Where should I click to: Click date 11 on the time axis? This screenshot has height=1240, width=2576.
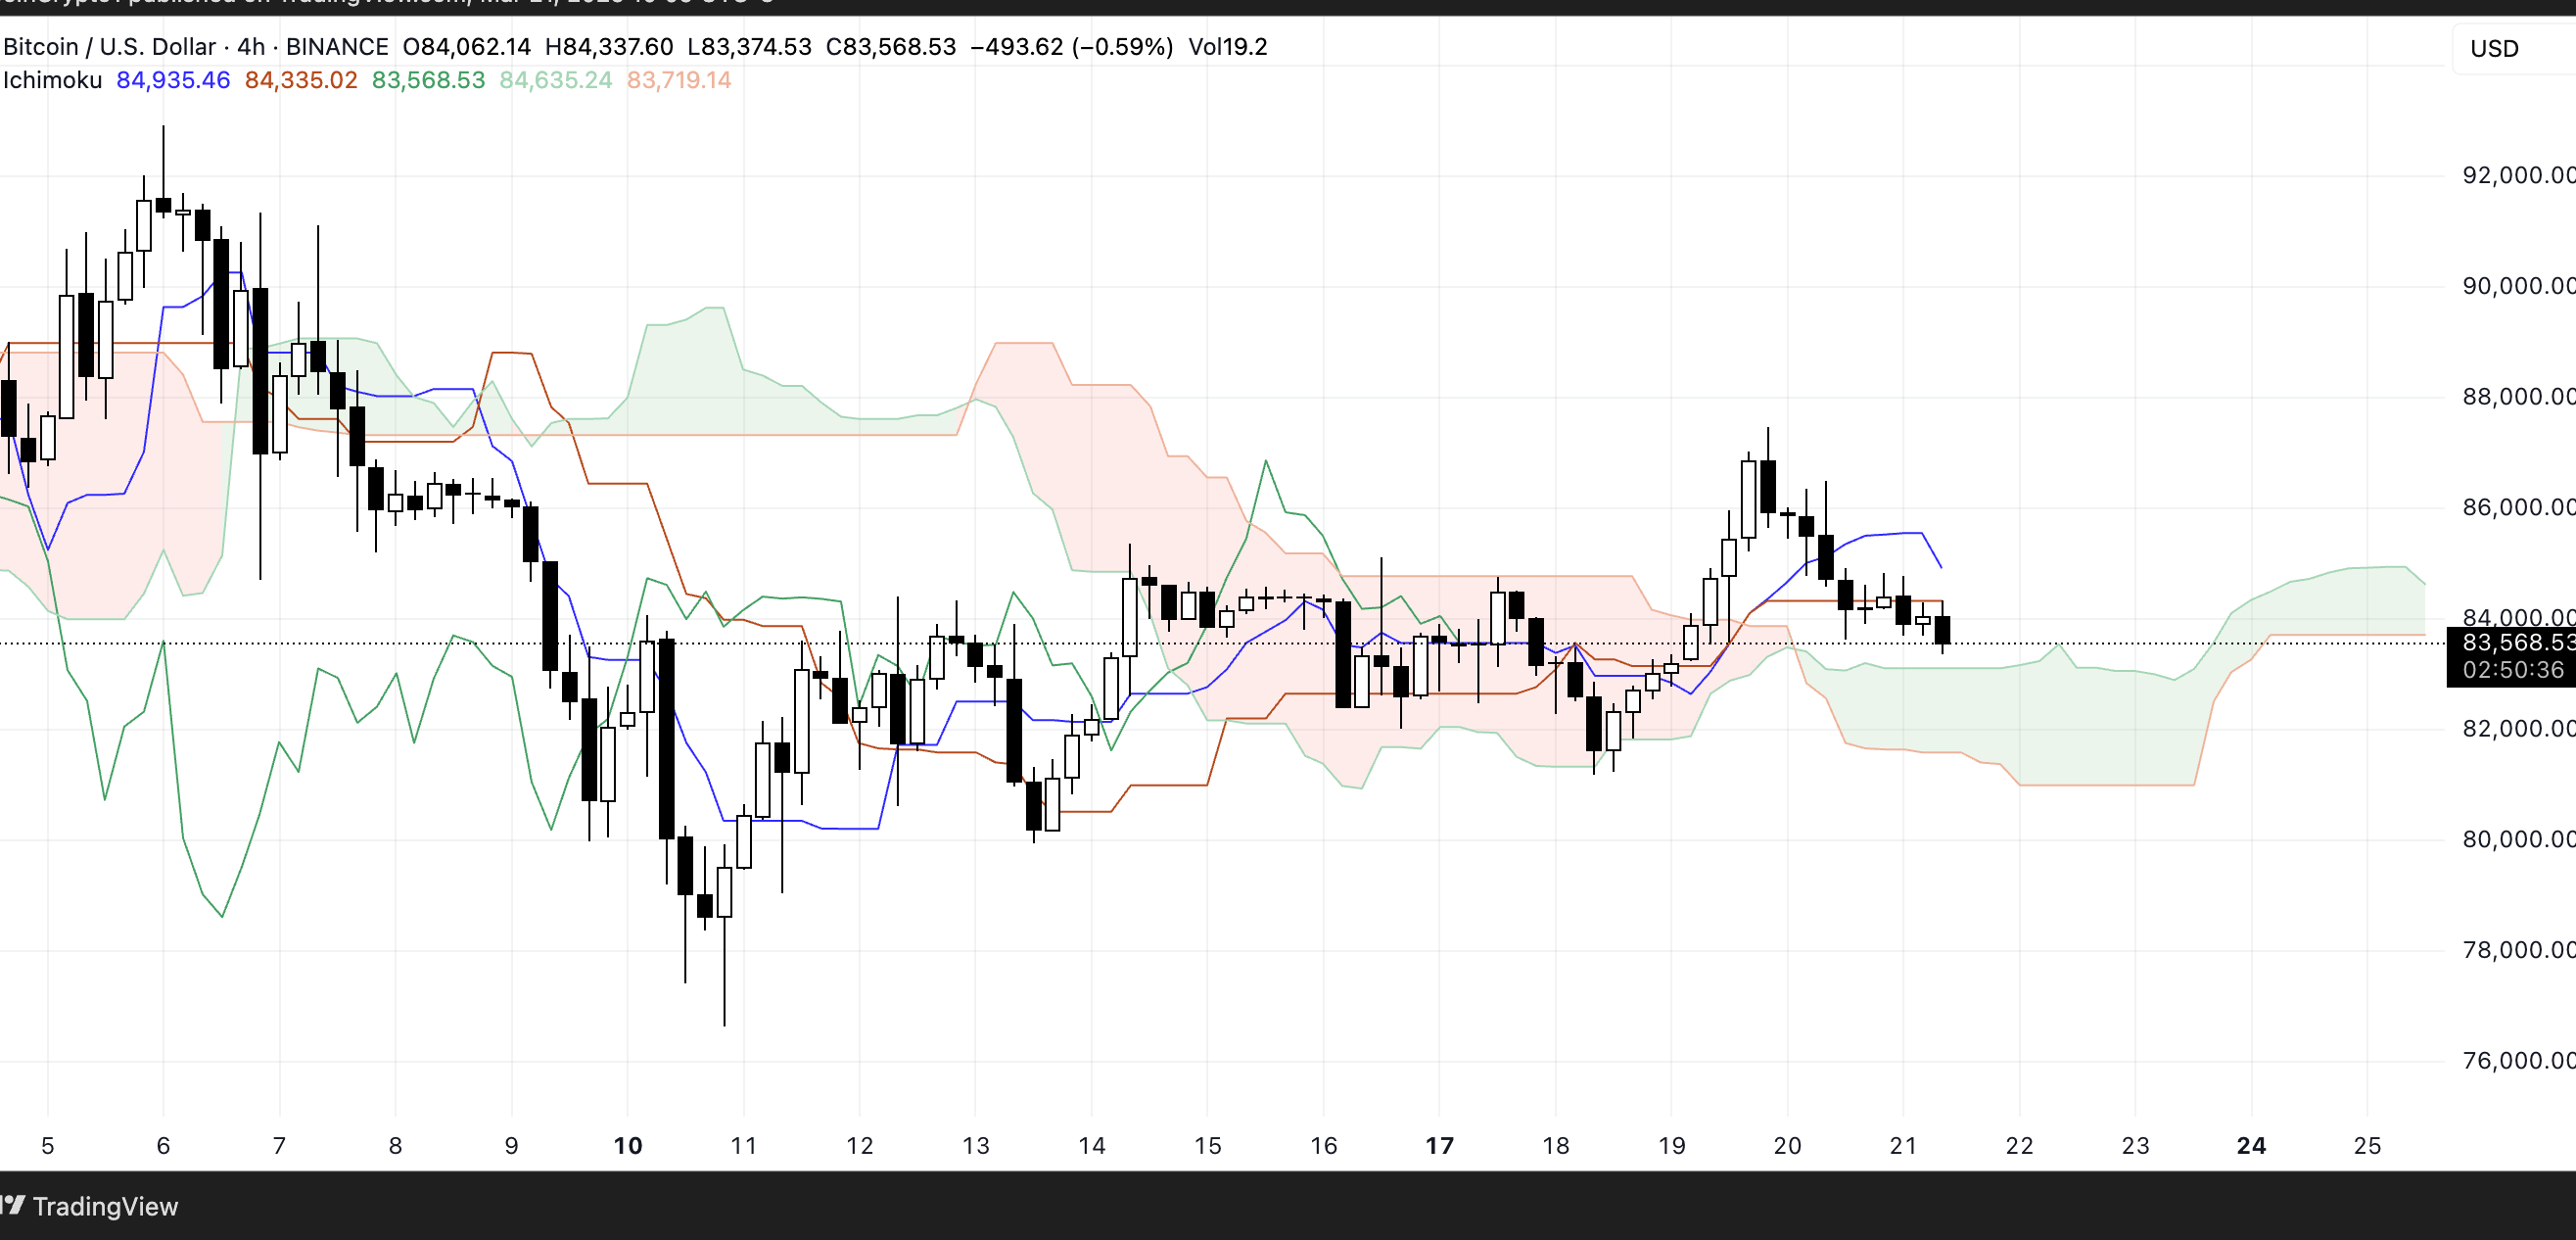(743, 1146)
